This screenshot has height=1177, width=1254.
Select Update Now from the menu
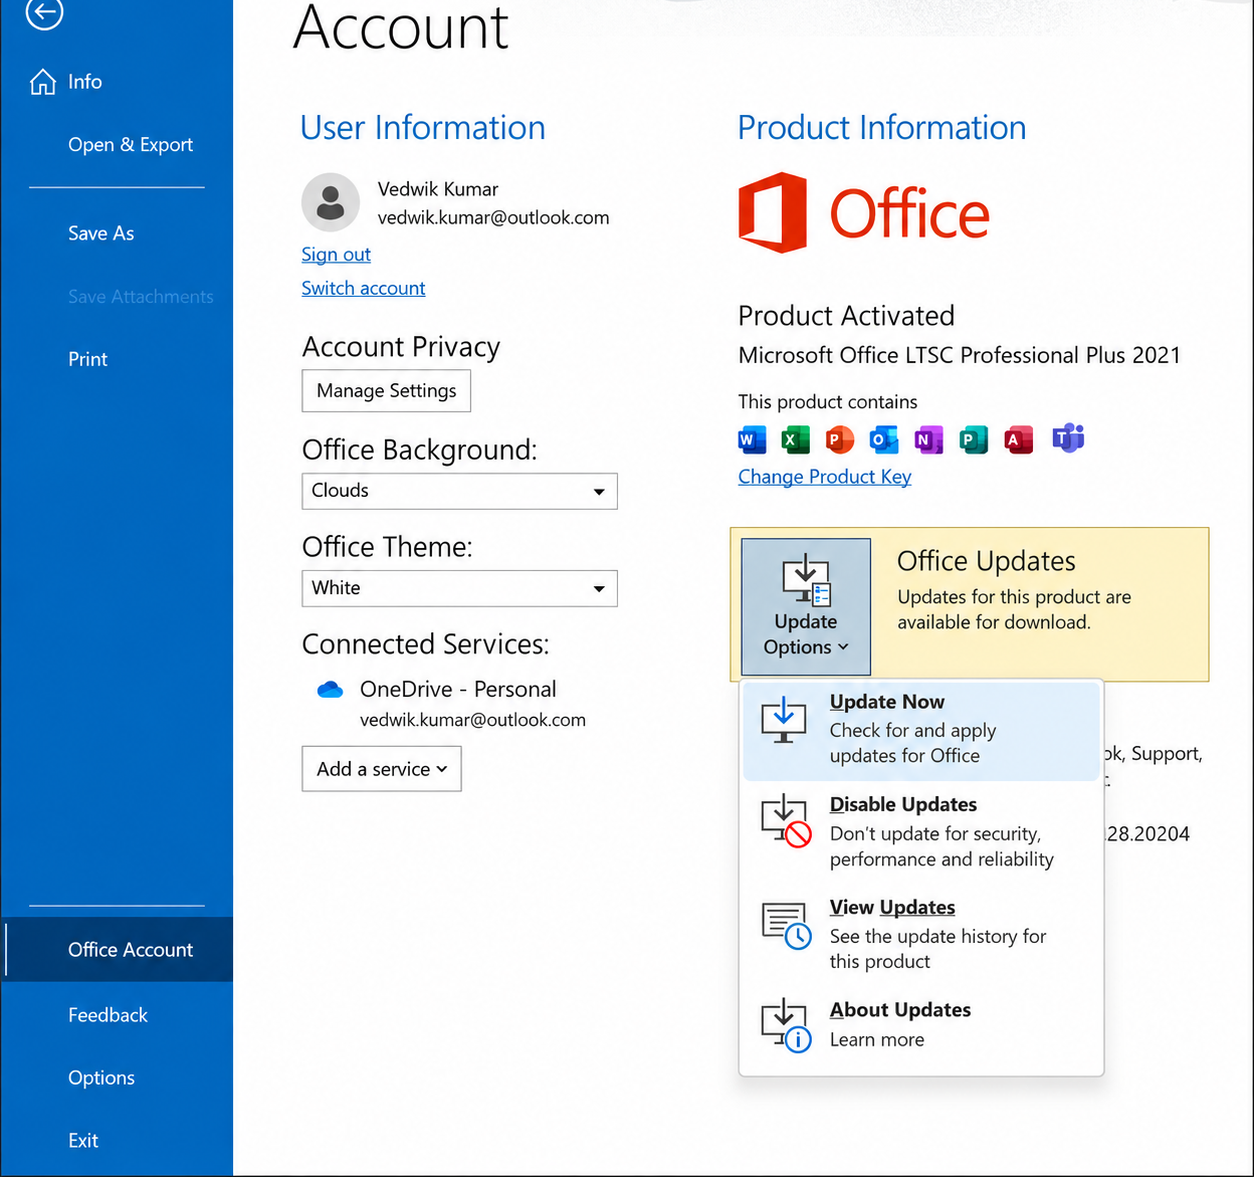pyautogui.click(x=921, y=729)
